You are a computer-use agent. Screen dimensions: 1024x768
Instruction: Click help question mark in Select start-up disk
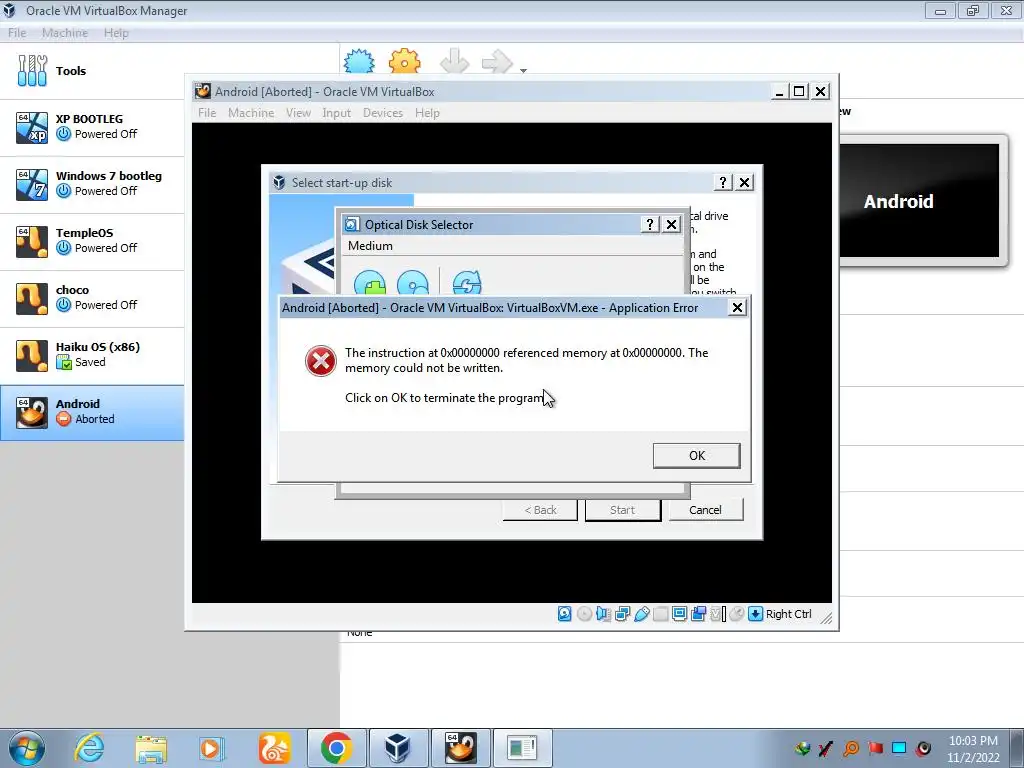722,183
